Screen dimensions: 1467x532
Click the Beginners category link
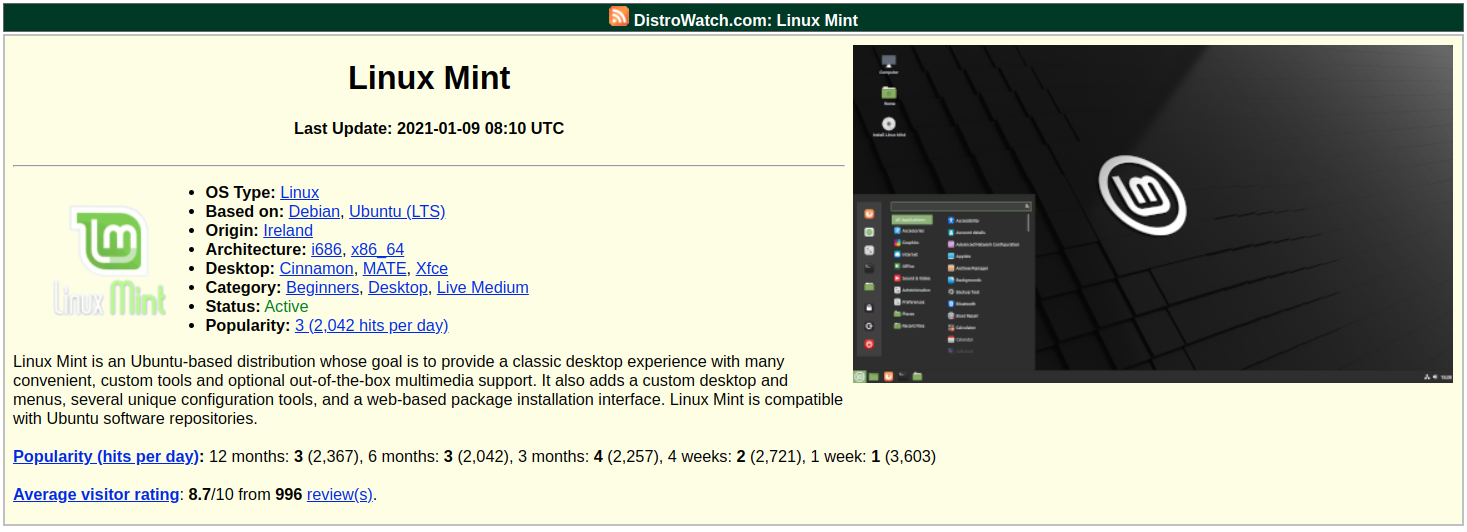click(322, 288)
